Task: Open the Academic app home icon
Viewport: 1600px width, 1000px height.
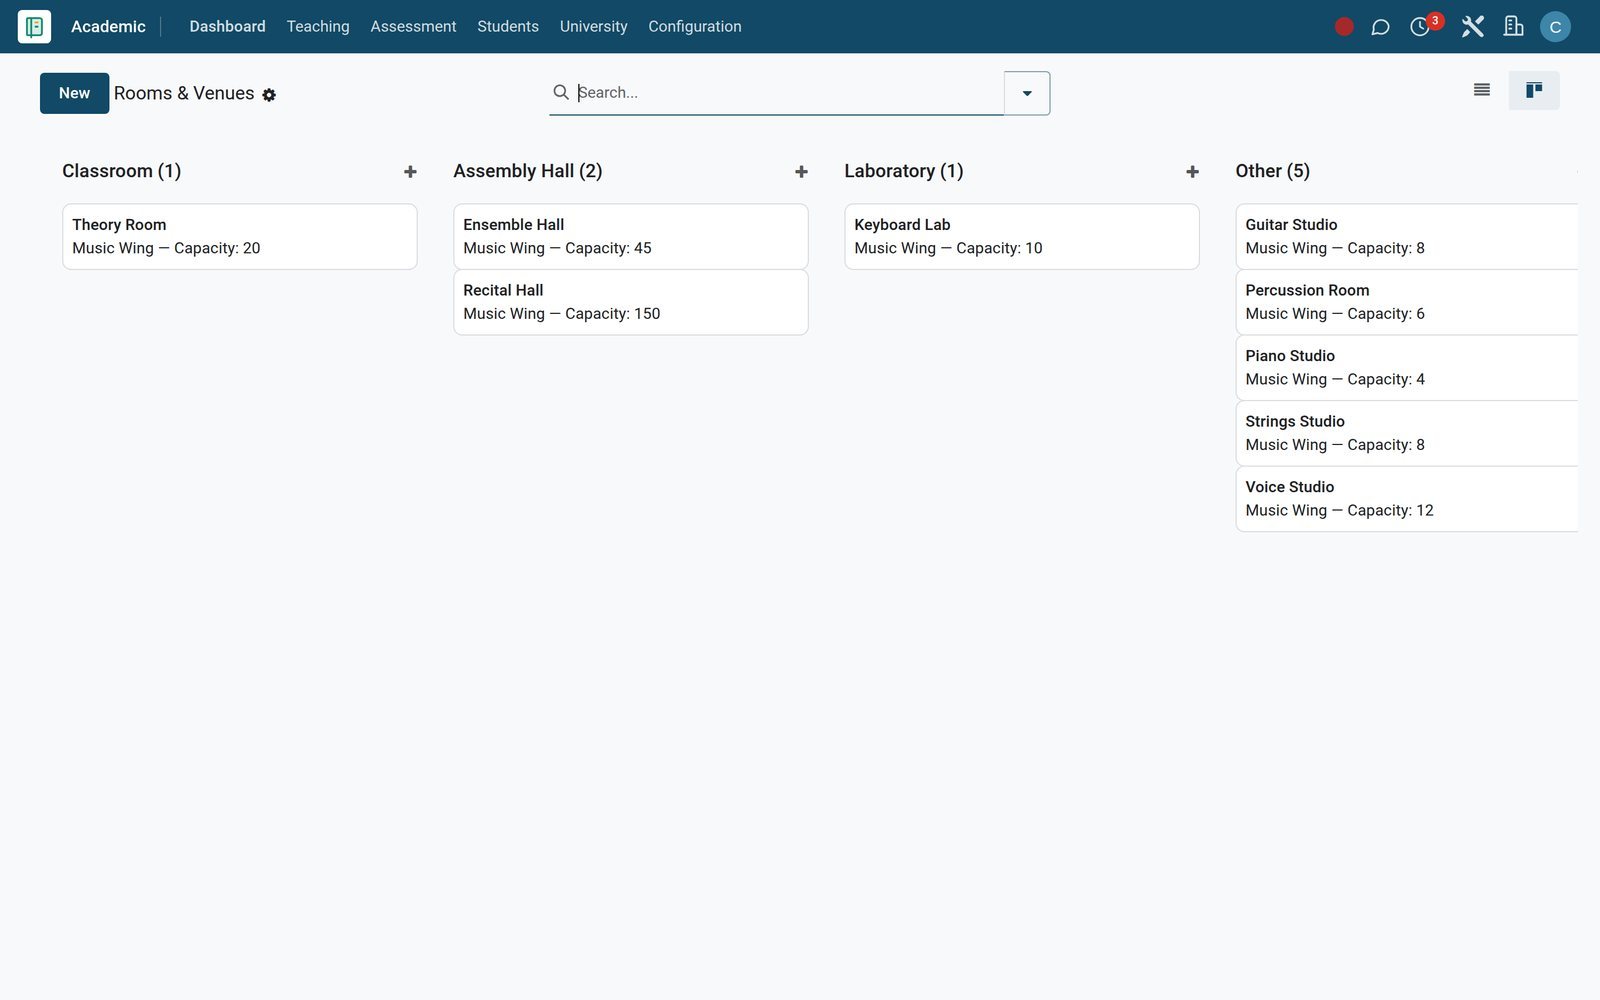Action: (x=34, y=26)
